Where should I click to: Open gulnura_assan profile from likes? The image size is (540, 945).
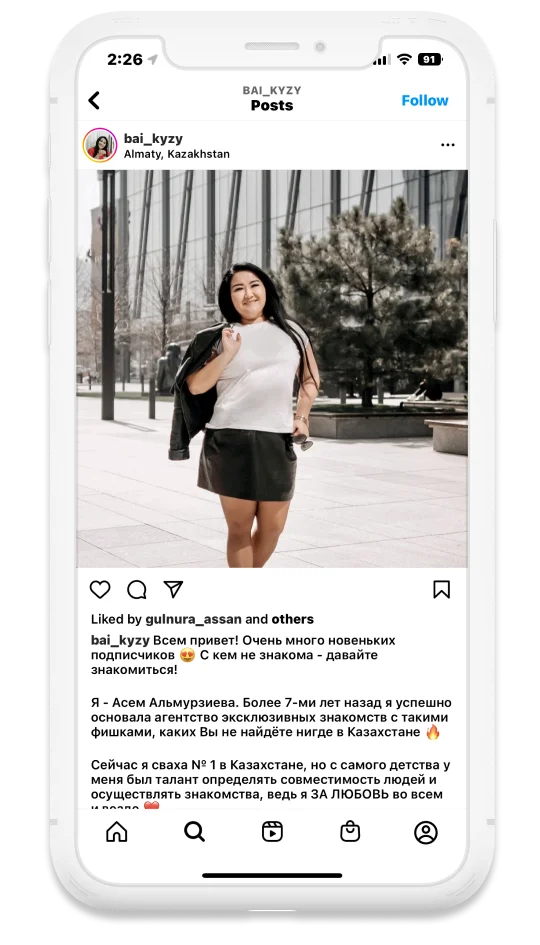tap(193, 620)
